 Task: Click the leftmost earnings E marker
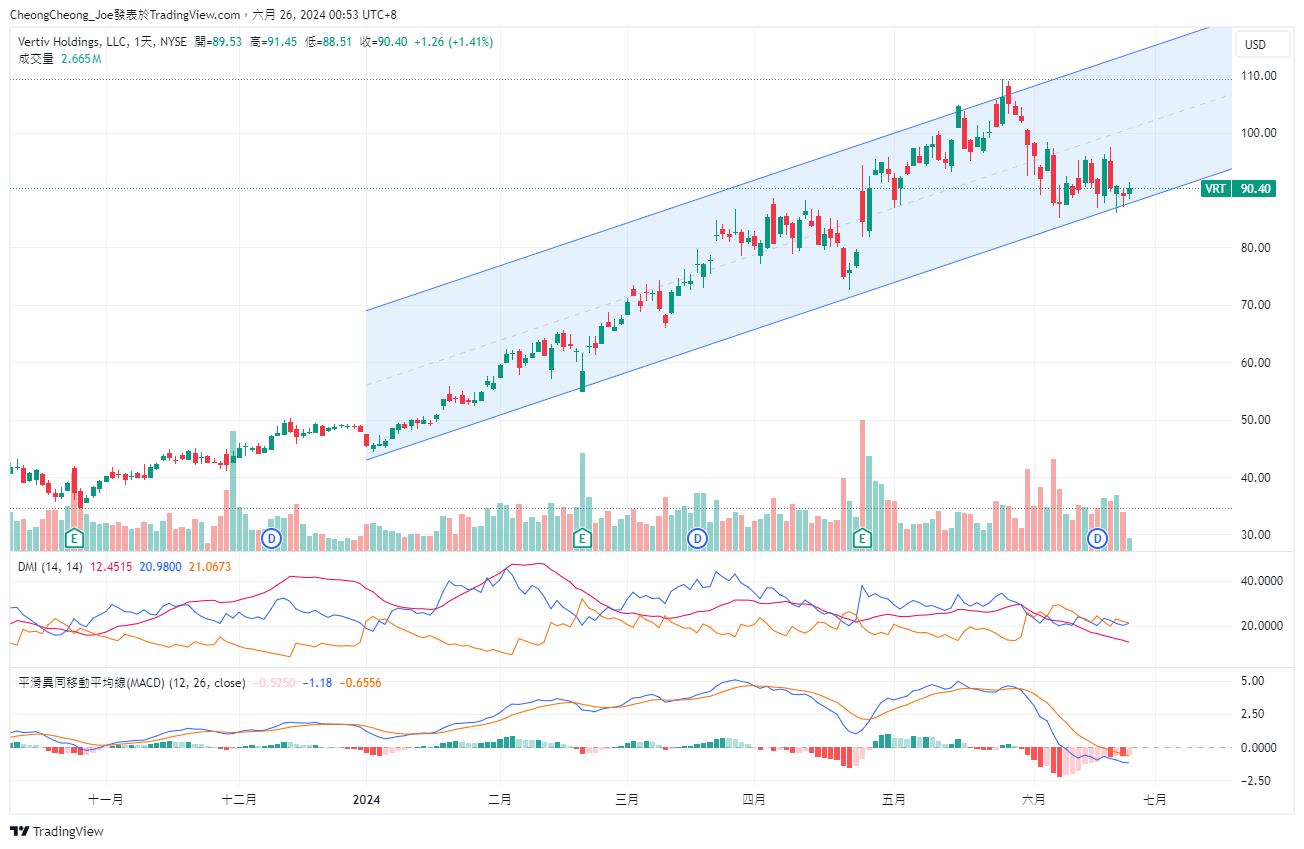click(x=74, y=539)
